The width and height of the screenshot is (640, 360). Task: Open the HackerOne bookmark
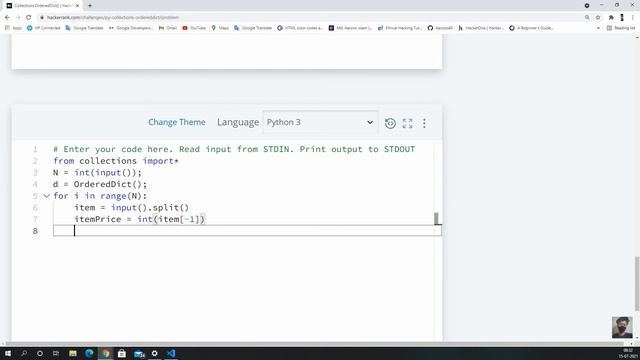pyautogui.click(x=481, y=28)
